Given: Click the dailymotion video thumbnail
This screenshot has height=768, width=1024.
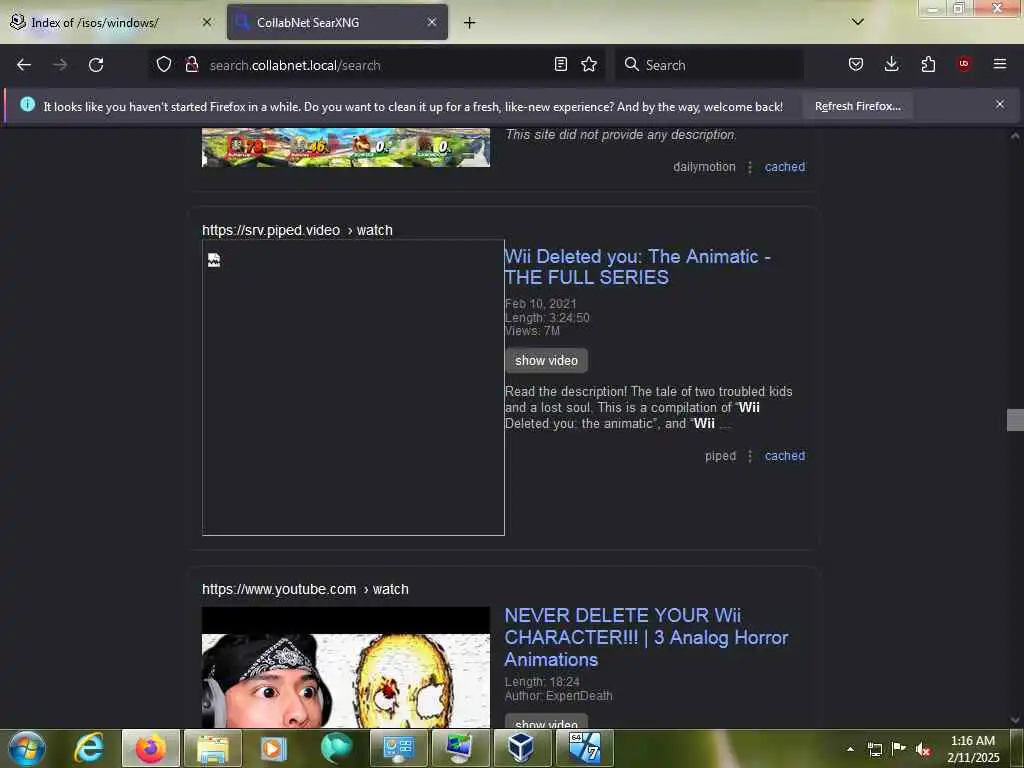Looking at the screenshot, I should [x=345, y=147].
